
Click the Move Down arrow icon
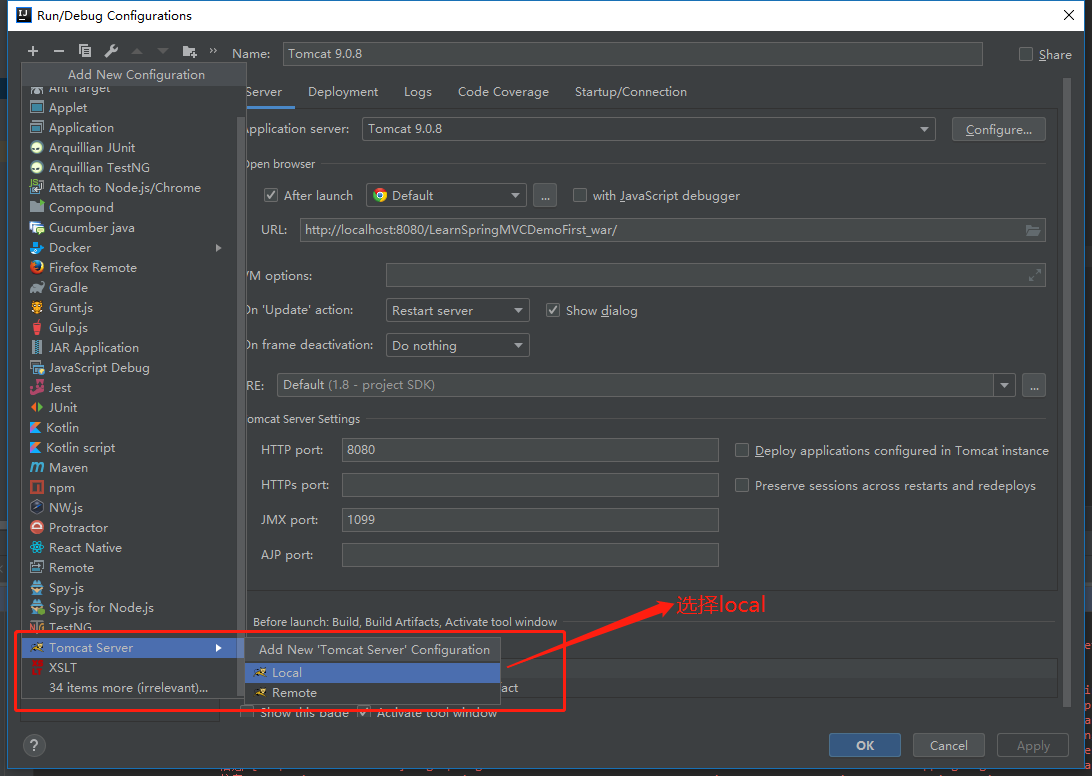(x=163, y=51)
